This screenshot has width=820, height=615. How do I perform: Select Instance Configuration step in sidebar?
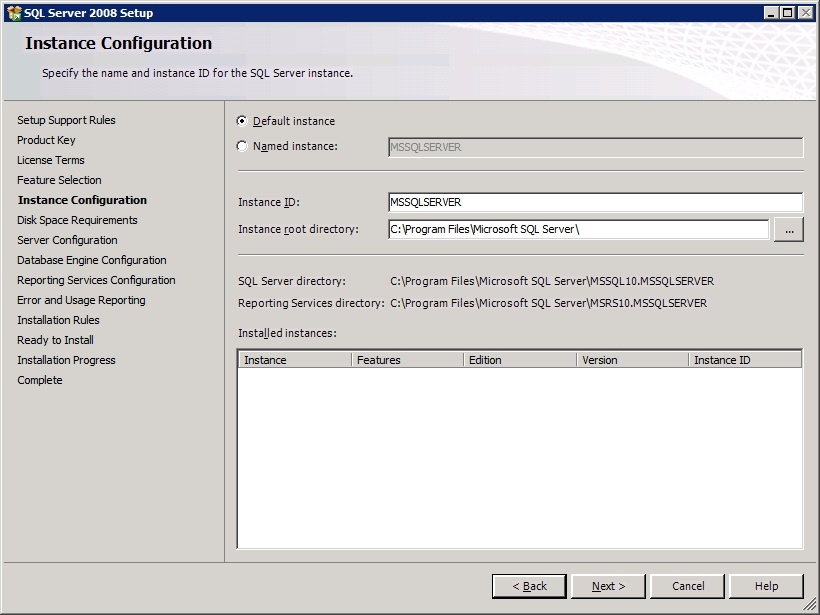(x=82, y=200)
